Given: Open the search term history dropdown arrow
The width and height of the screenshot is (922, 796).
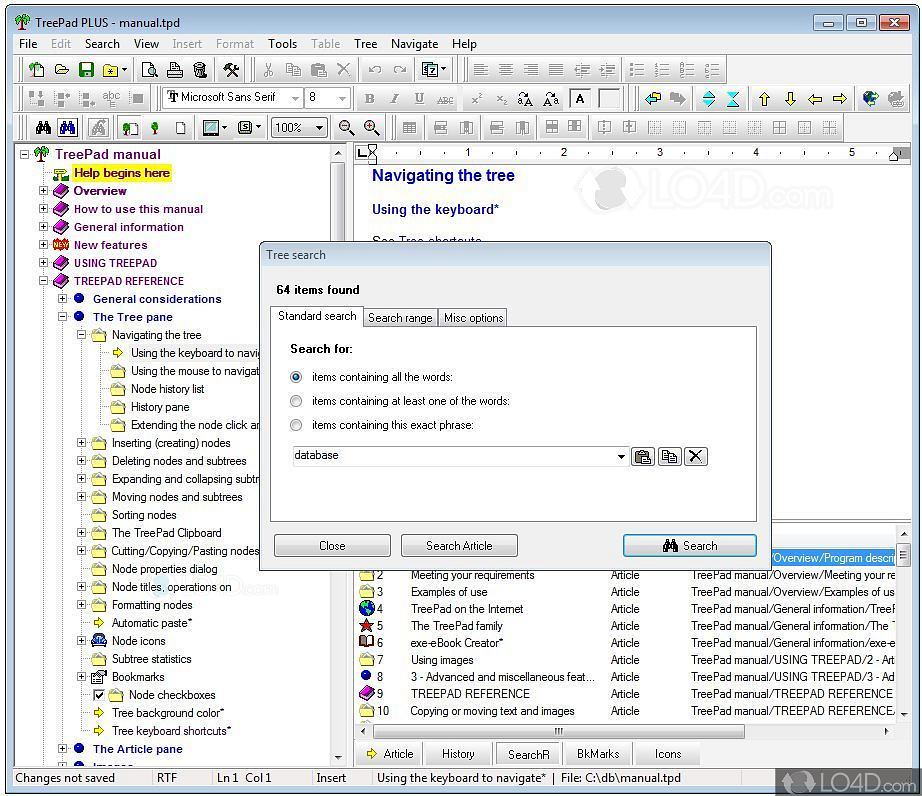Looking at the screenshot, I should 621,457.
